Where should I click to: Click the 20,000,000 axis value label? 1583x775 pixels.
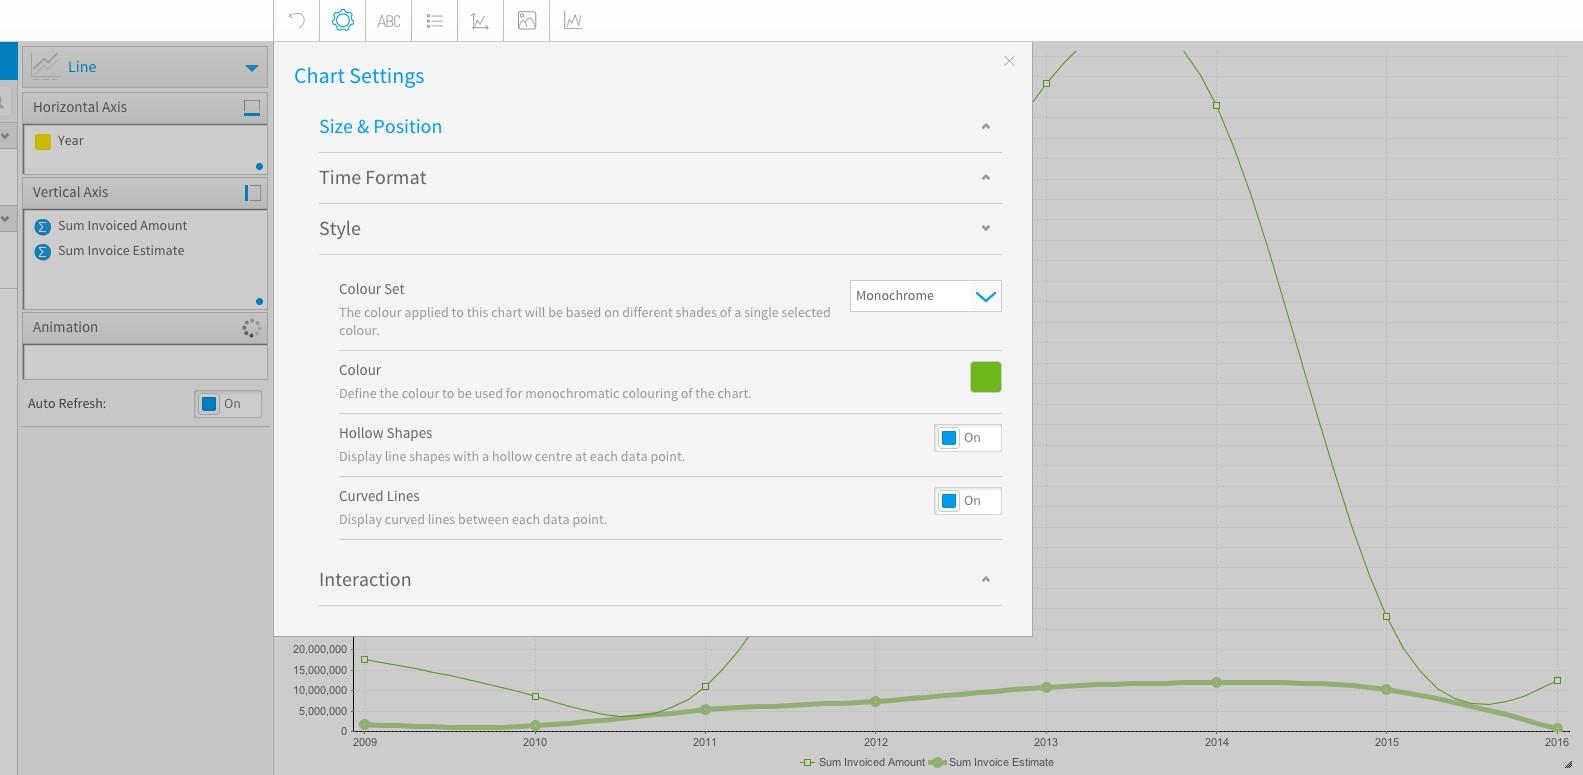coord(320,650)
